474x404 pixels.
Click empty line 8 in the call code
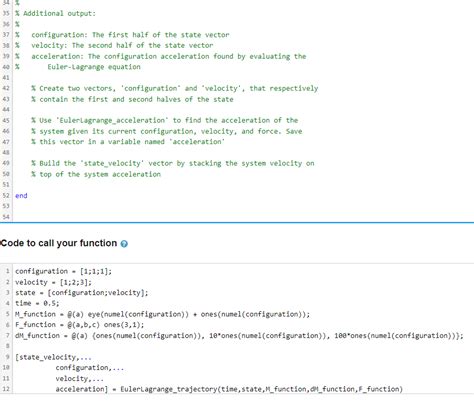tap(243, 346)
